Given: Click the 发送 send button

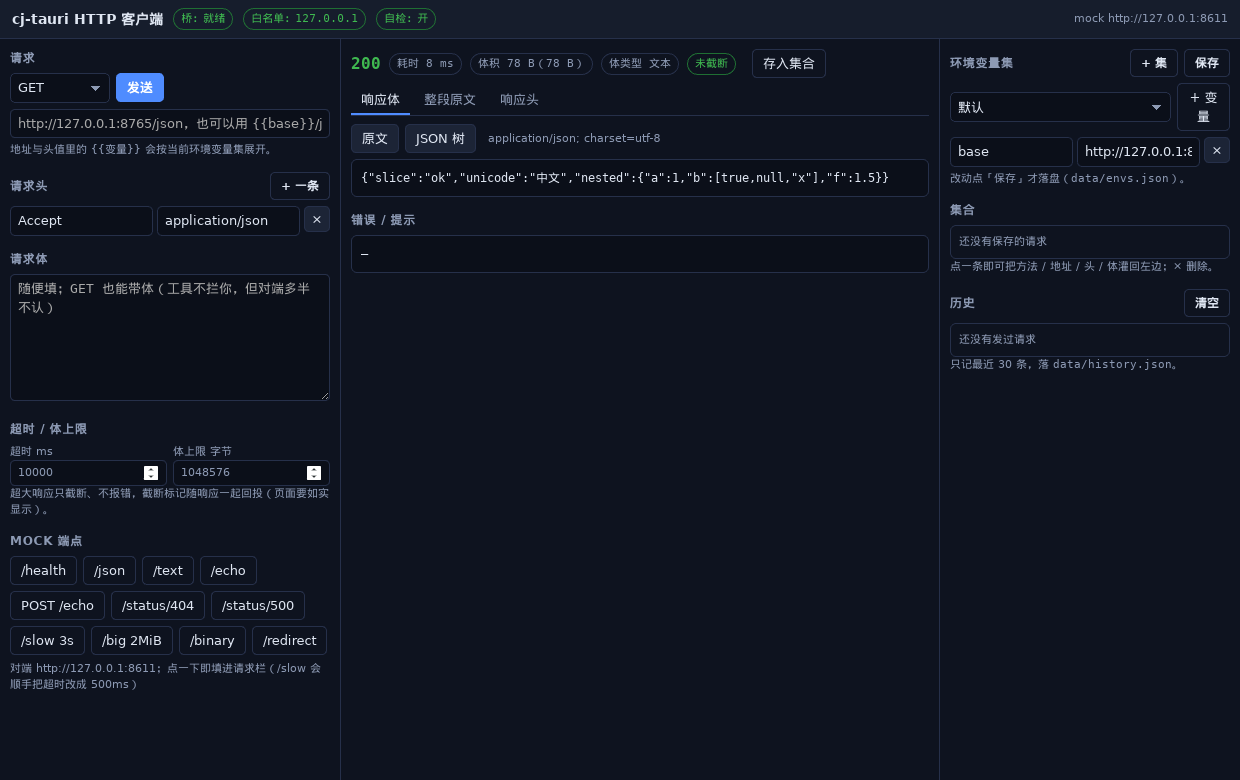Looking at the screenshot, I should [140, 88].
